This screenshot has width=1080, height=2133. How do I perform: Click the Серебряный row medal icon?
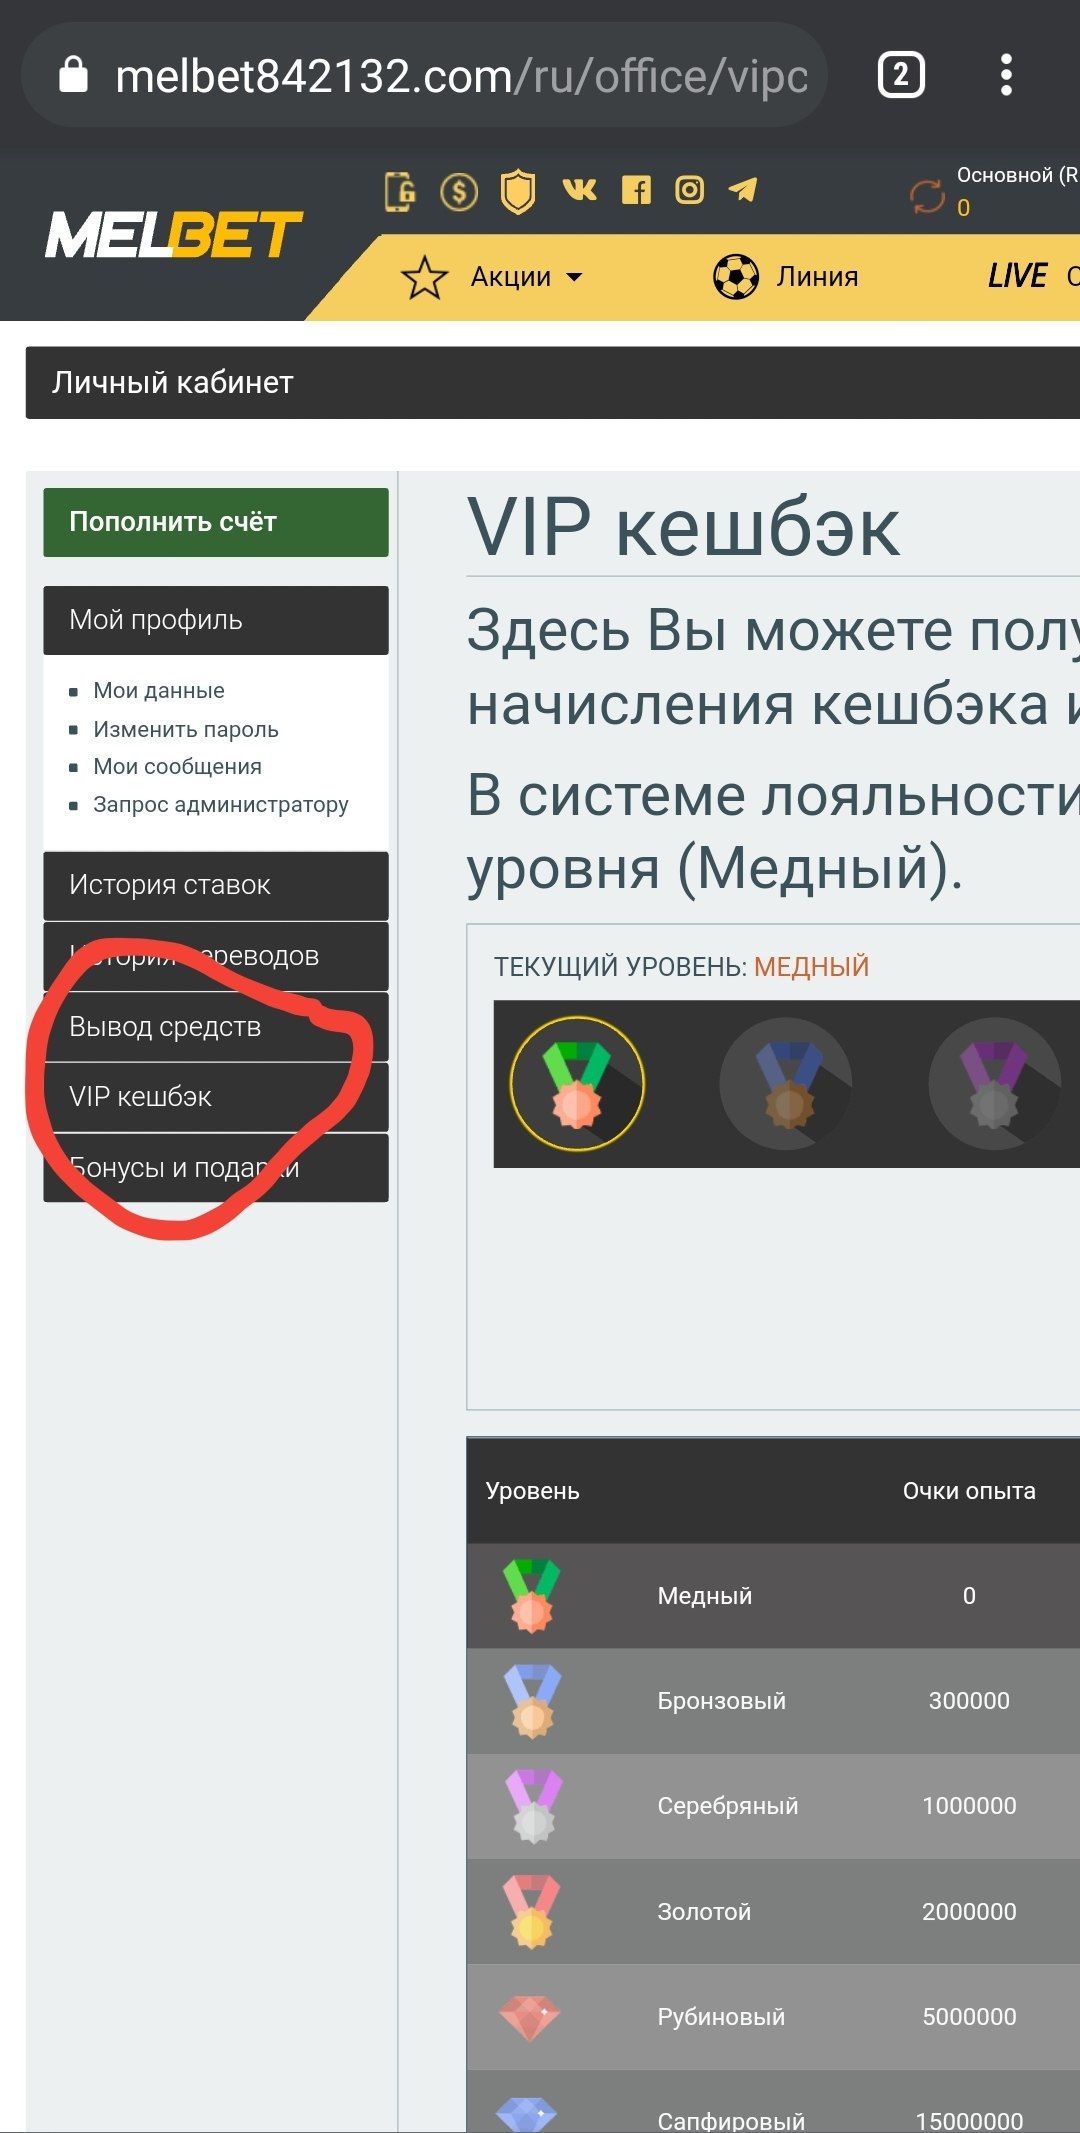coord(534,1806)
